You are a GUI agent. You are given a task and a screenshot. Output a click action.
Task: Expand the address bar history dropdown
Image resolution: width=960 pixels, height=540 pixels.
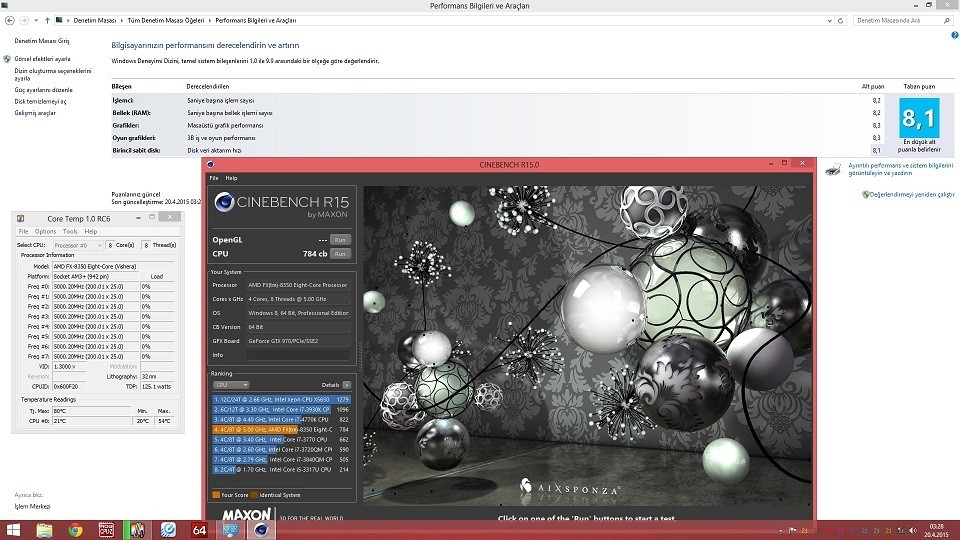(x=830, y=20)
